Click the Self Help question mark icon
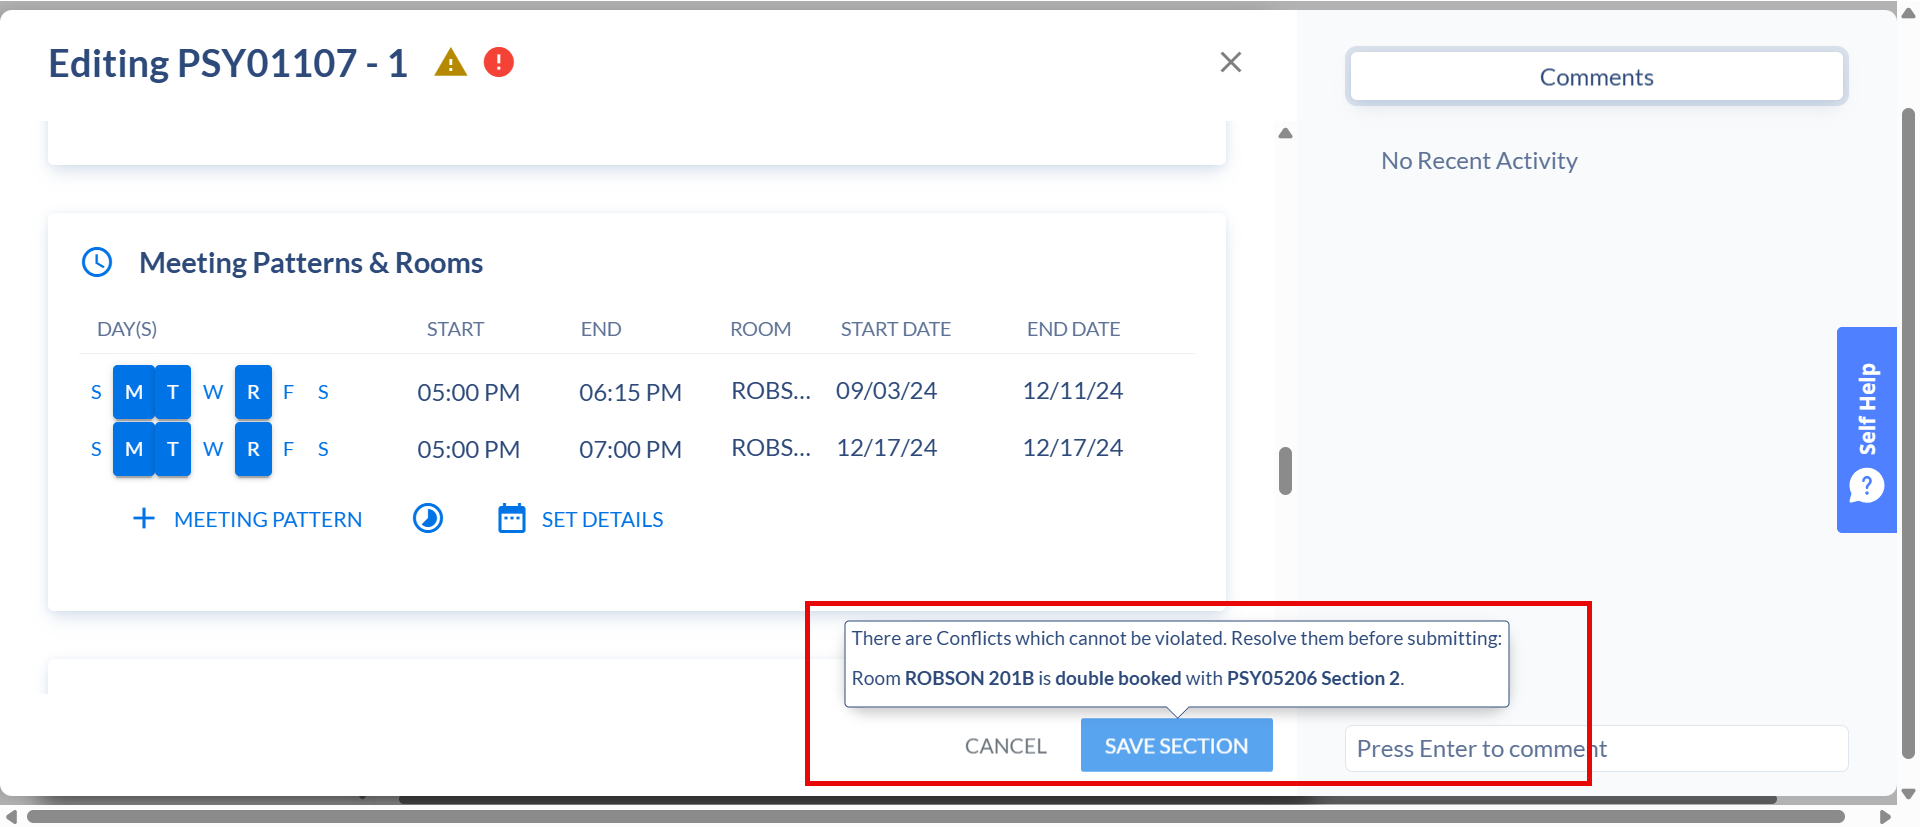Image resolution: width=1920 pixels, height=827 pixels. (1867, 487)
